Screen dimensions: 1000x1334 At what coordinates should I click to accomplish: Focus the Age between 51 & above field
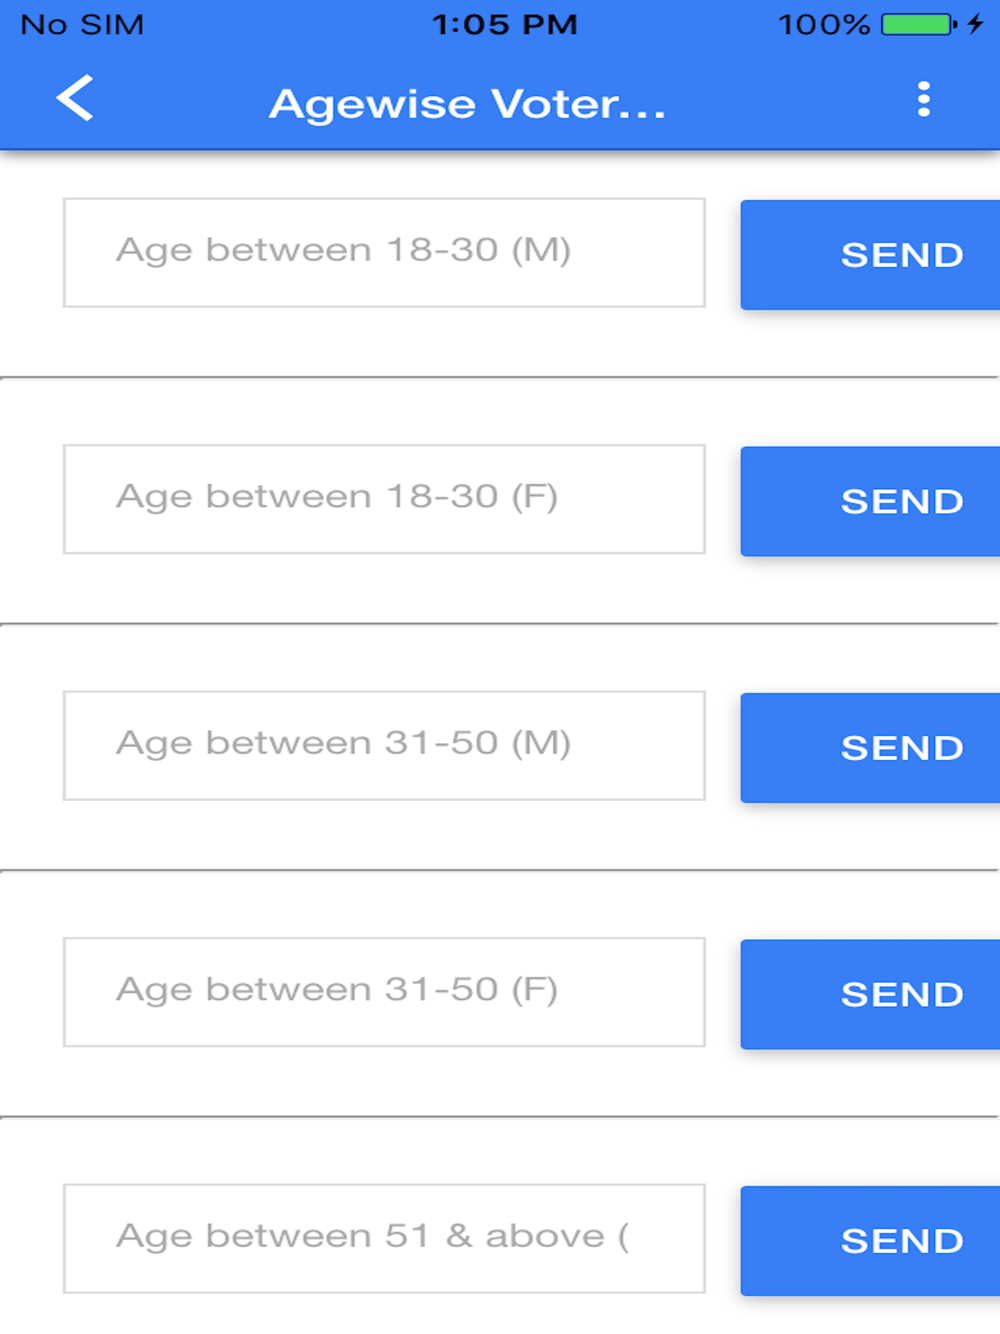coord(384,1238)
